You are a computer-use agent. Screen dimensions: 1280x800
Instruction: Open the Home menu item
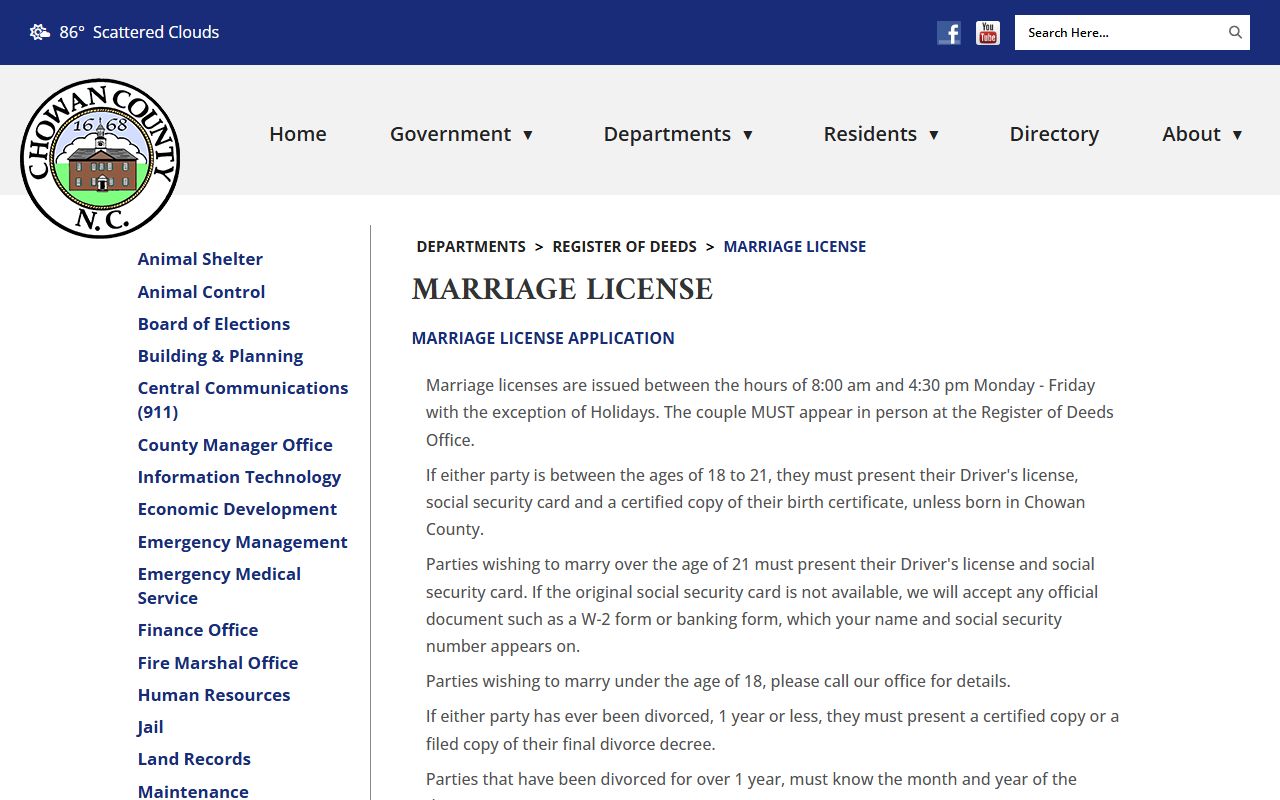[298, 134]
